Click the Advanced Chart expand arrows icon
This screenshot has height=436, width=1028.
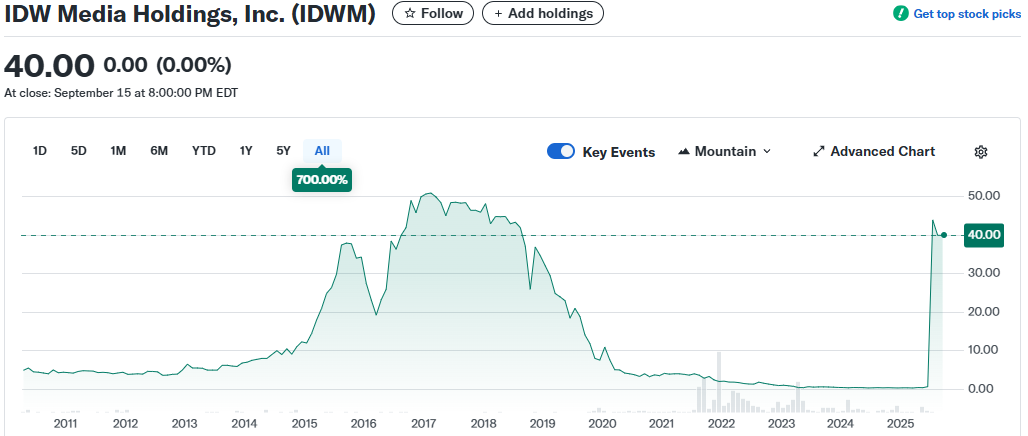point(818,151)
